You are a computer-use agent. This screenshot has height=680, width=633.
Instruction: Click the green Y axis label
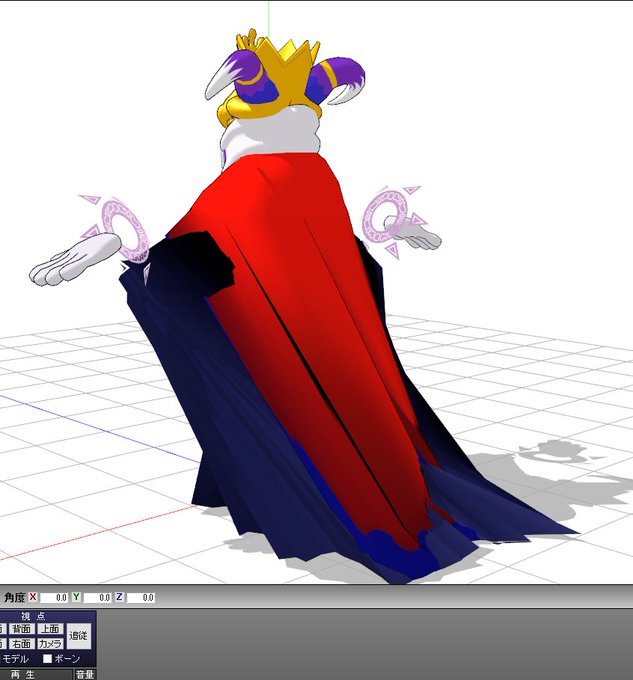pos(76,597)
